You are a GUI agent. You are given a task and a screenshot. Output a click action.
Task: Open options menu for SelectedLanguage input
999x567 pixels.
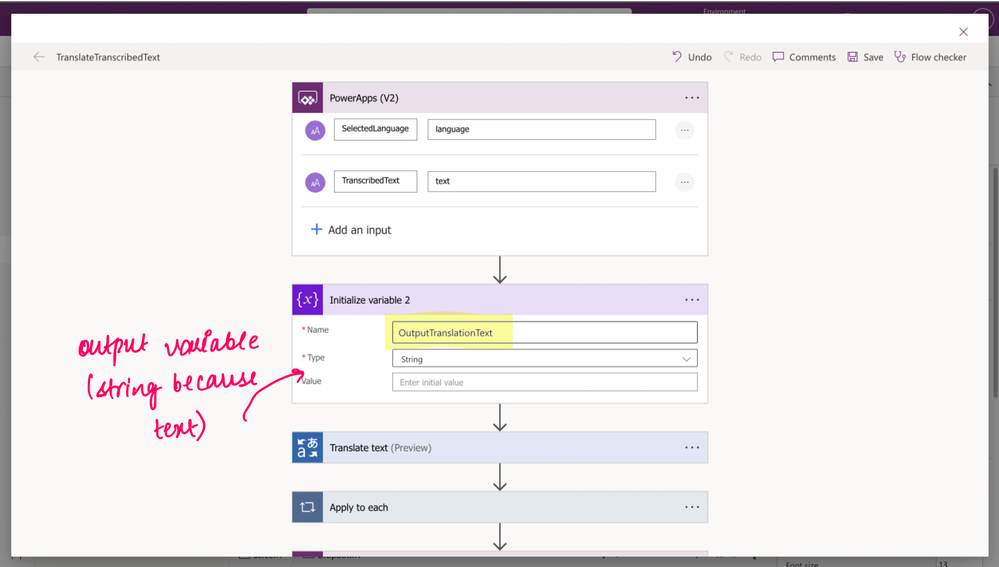pyautogui.click(x=684, y=130)
